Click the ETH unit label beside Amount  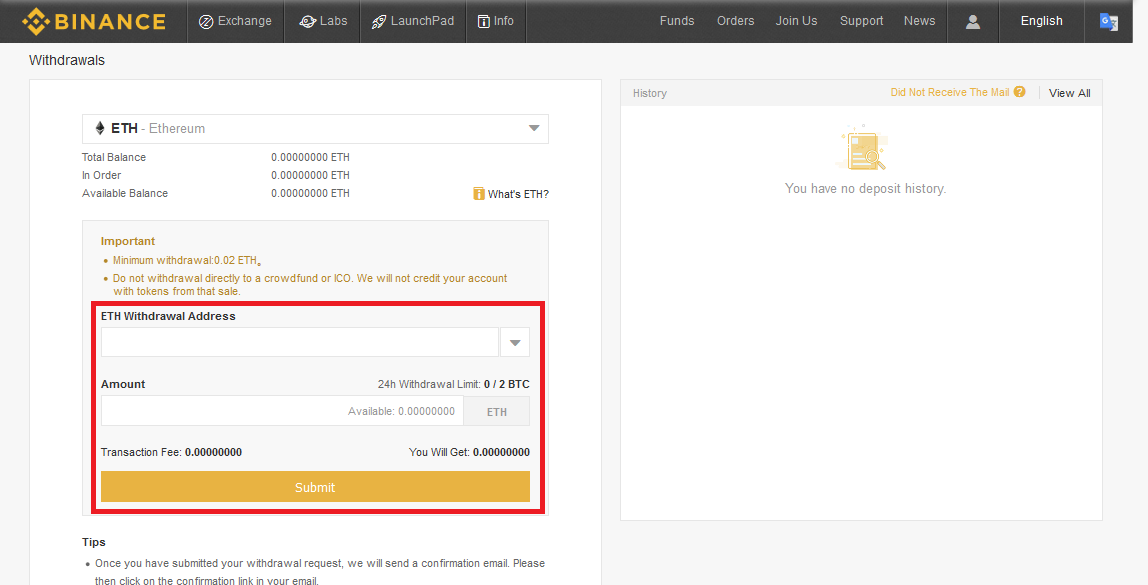tap(497, 411)
